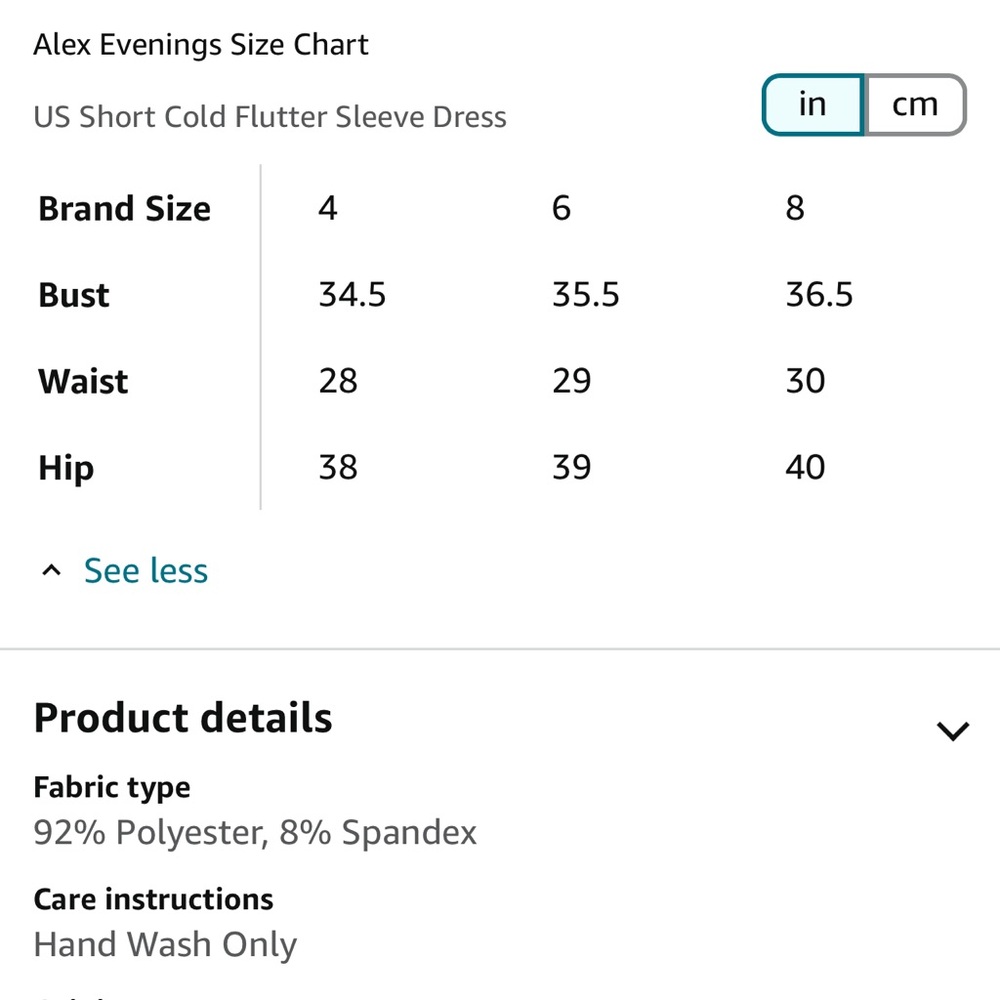The width and height of the screenshot is (1000, 1000).
Task: Click the Hand Wash Only care text
Action: pyautogui.click(x=165, y=945)
